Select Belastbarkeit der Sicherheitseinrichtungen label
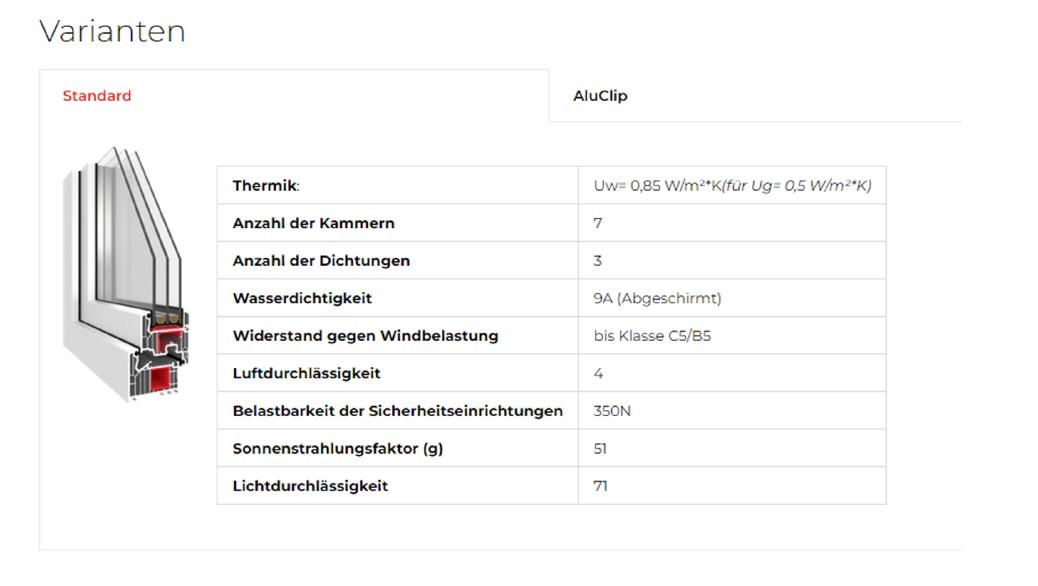The width and height of the screenshot is (1038, 586). pyautogui.click(x=397, y=411)
